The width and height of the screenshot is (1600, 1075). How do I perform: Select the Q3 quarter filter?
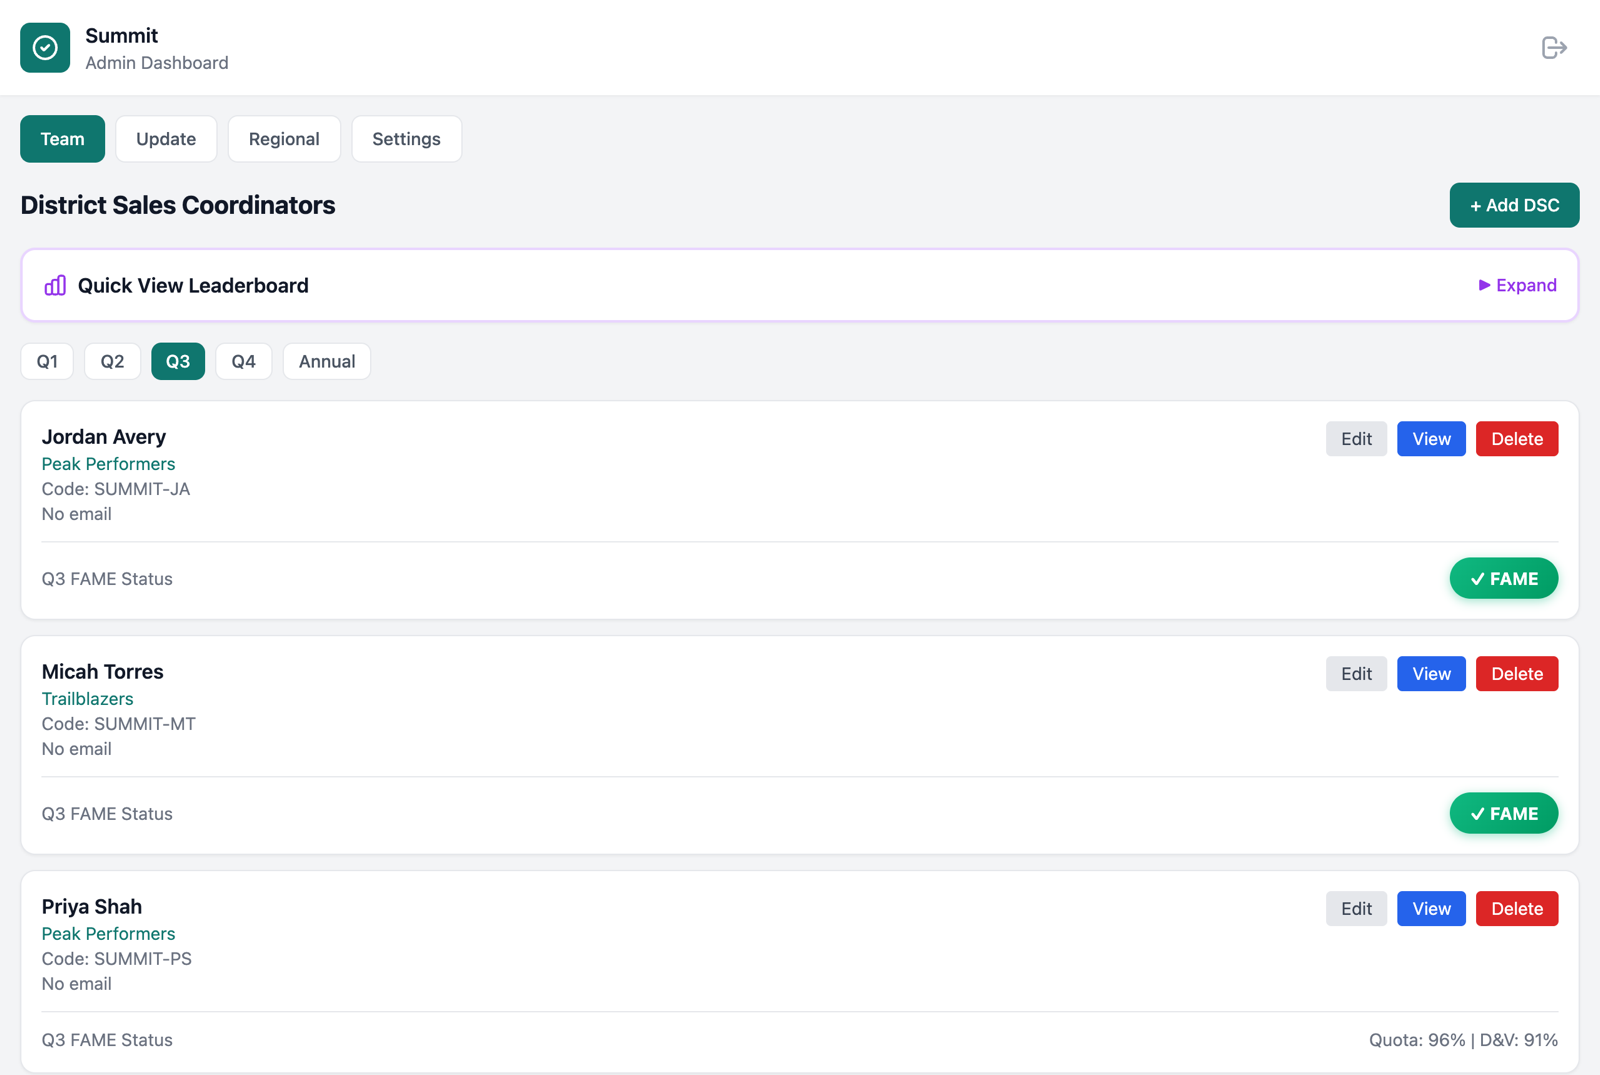tap(178, 361)
